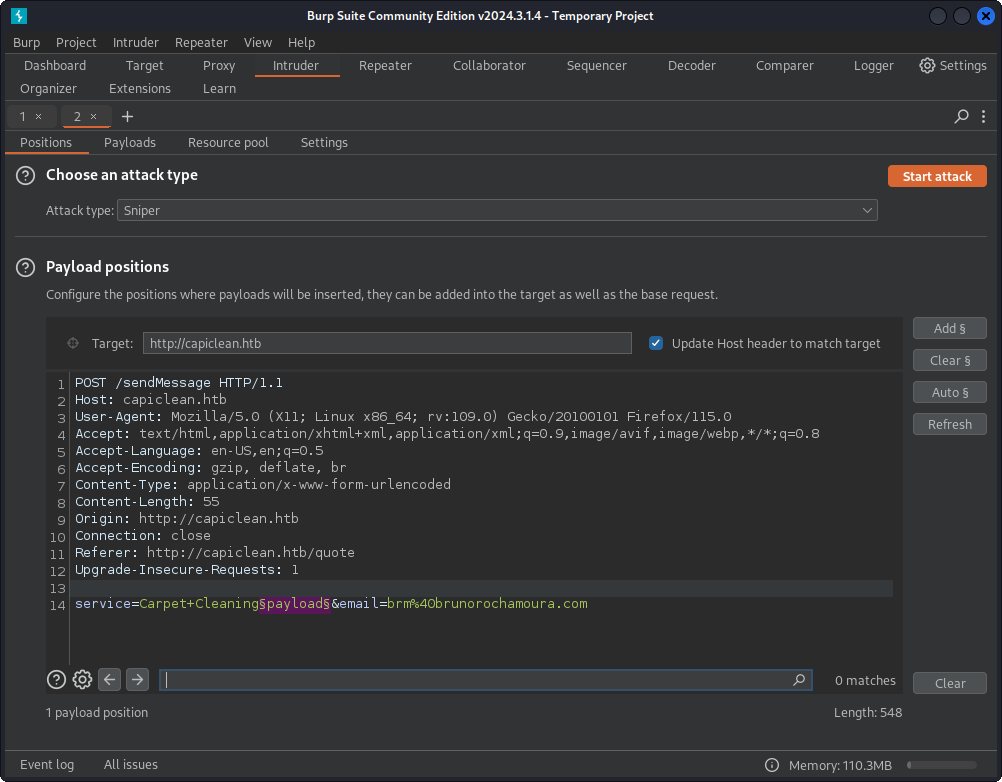The image size is (1002, 782).
Task: Click the search magnifier above attack tabs
Action: 961,116
